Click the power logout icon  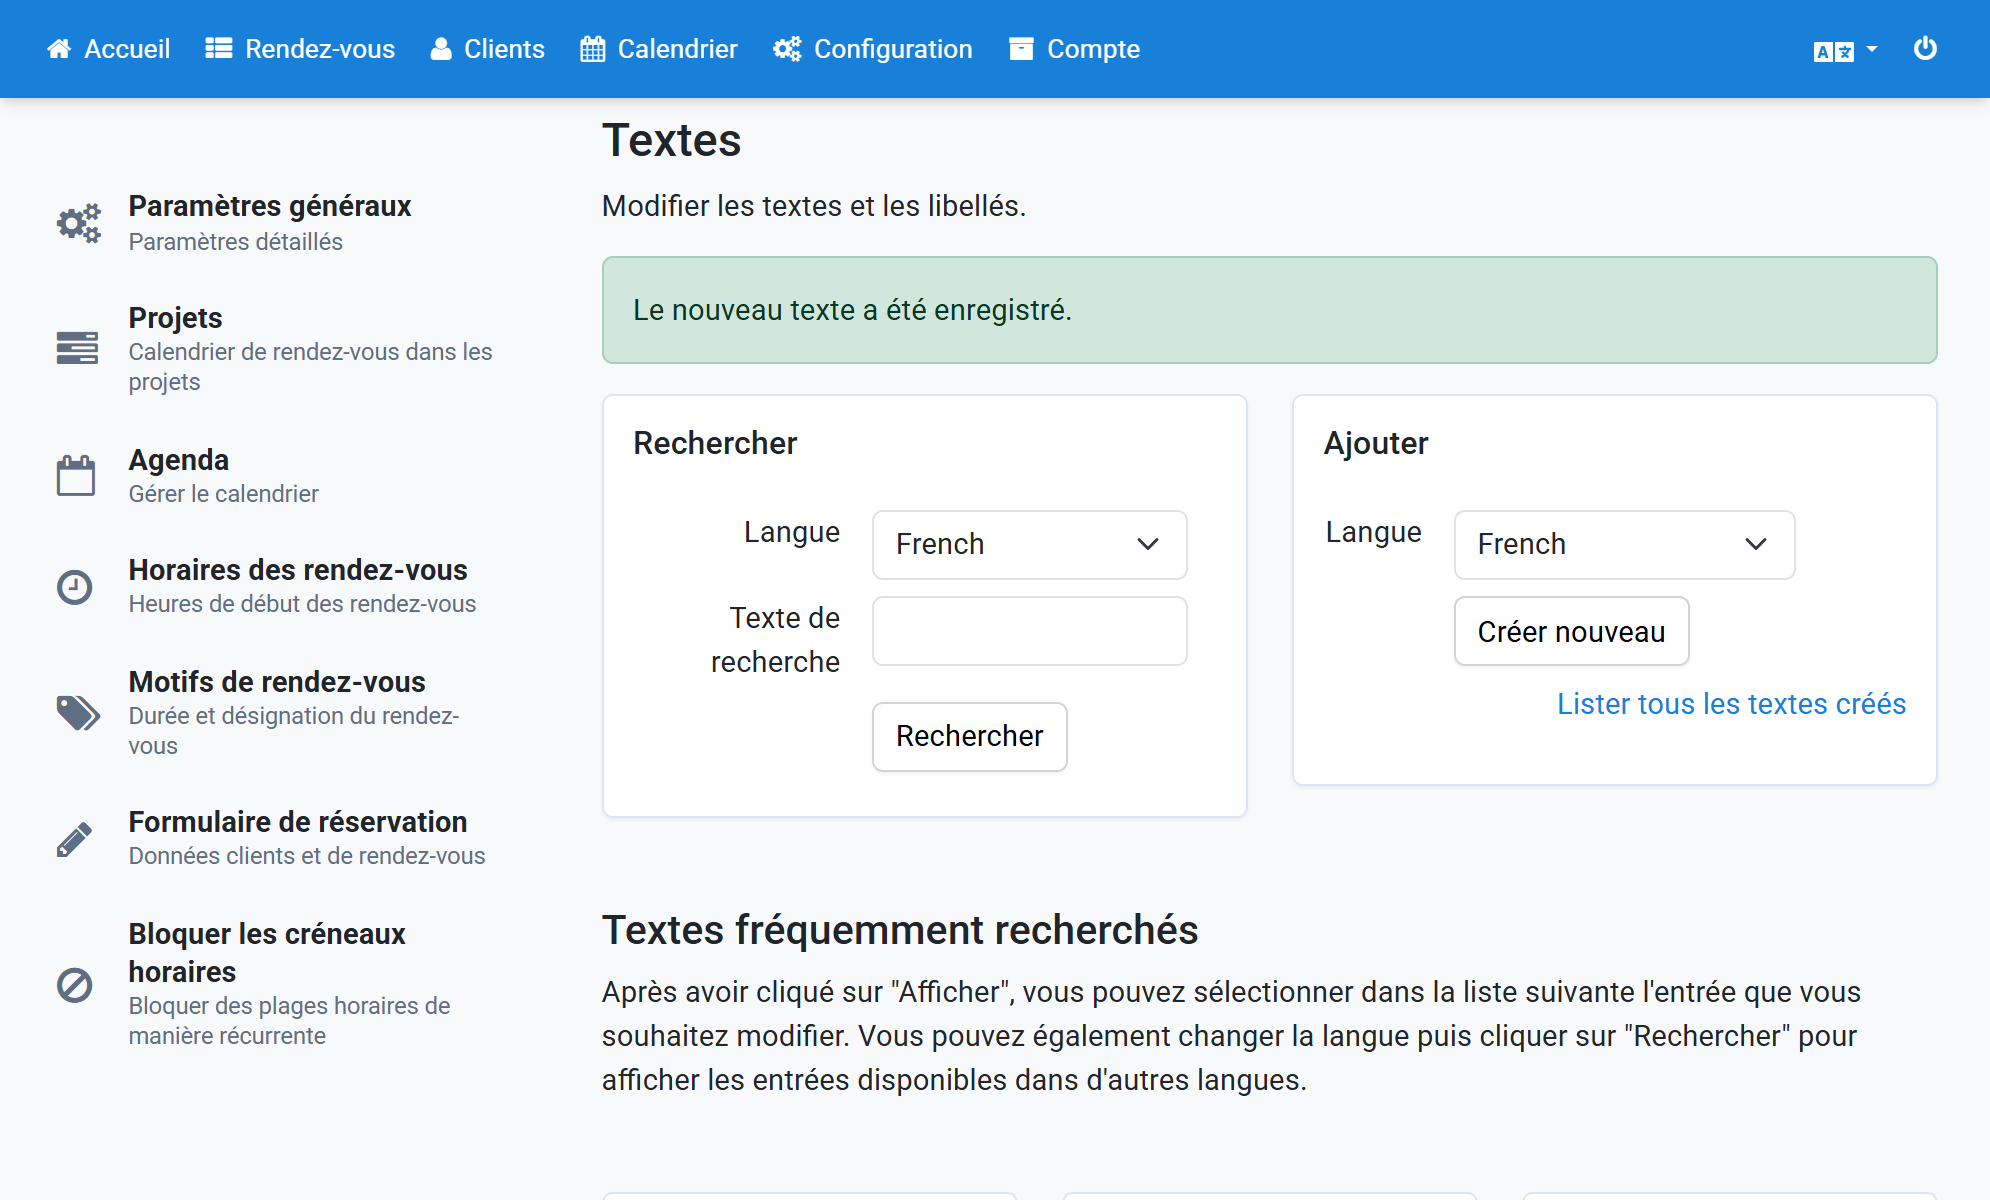(x=1925, y=49)
